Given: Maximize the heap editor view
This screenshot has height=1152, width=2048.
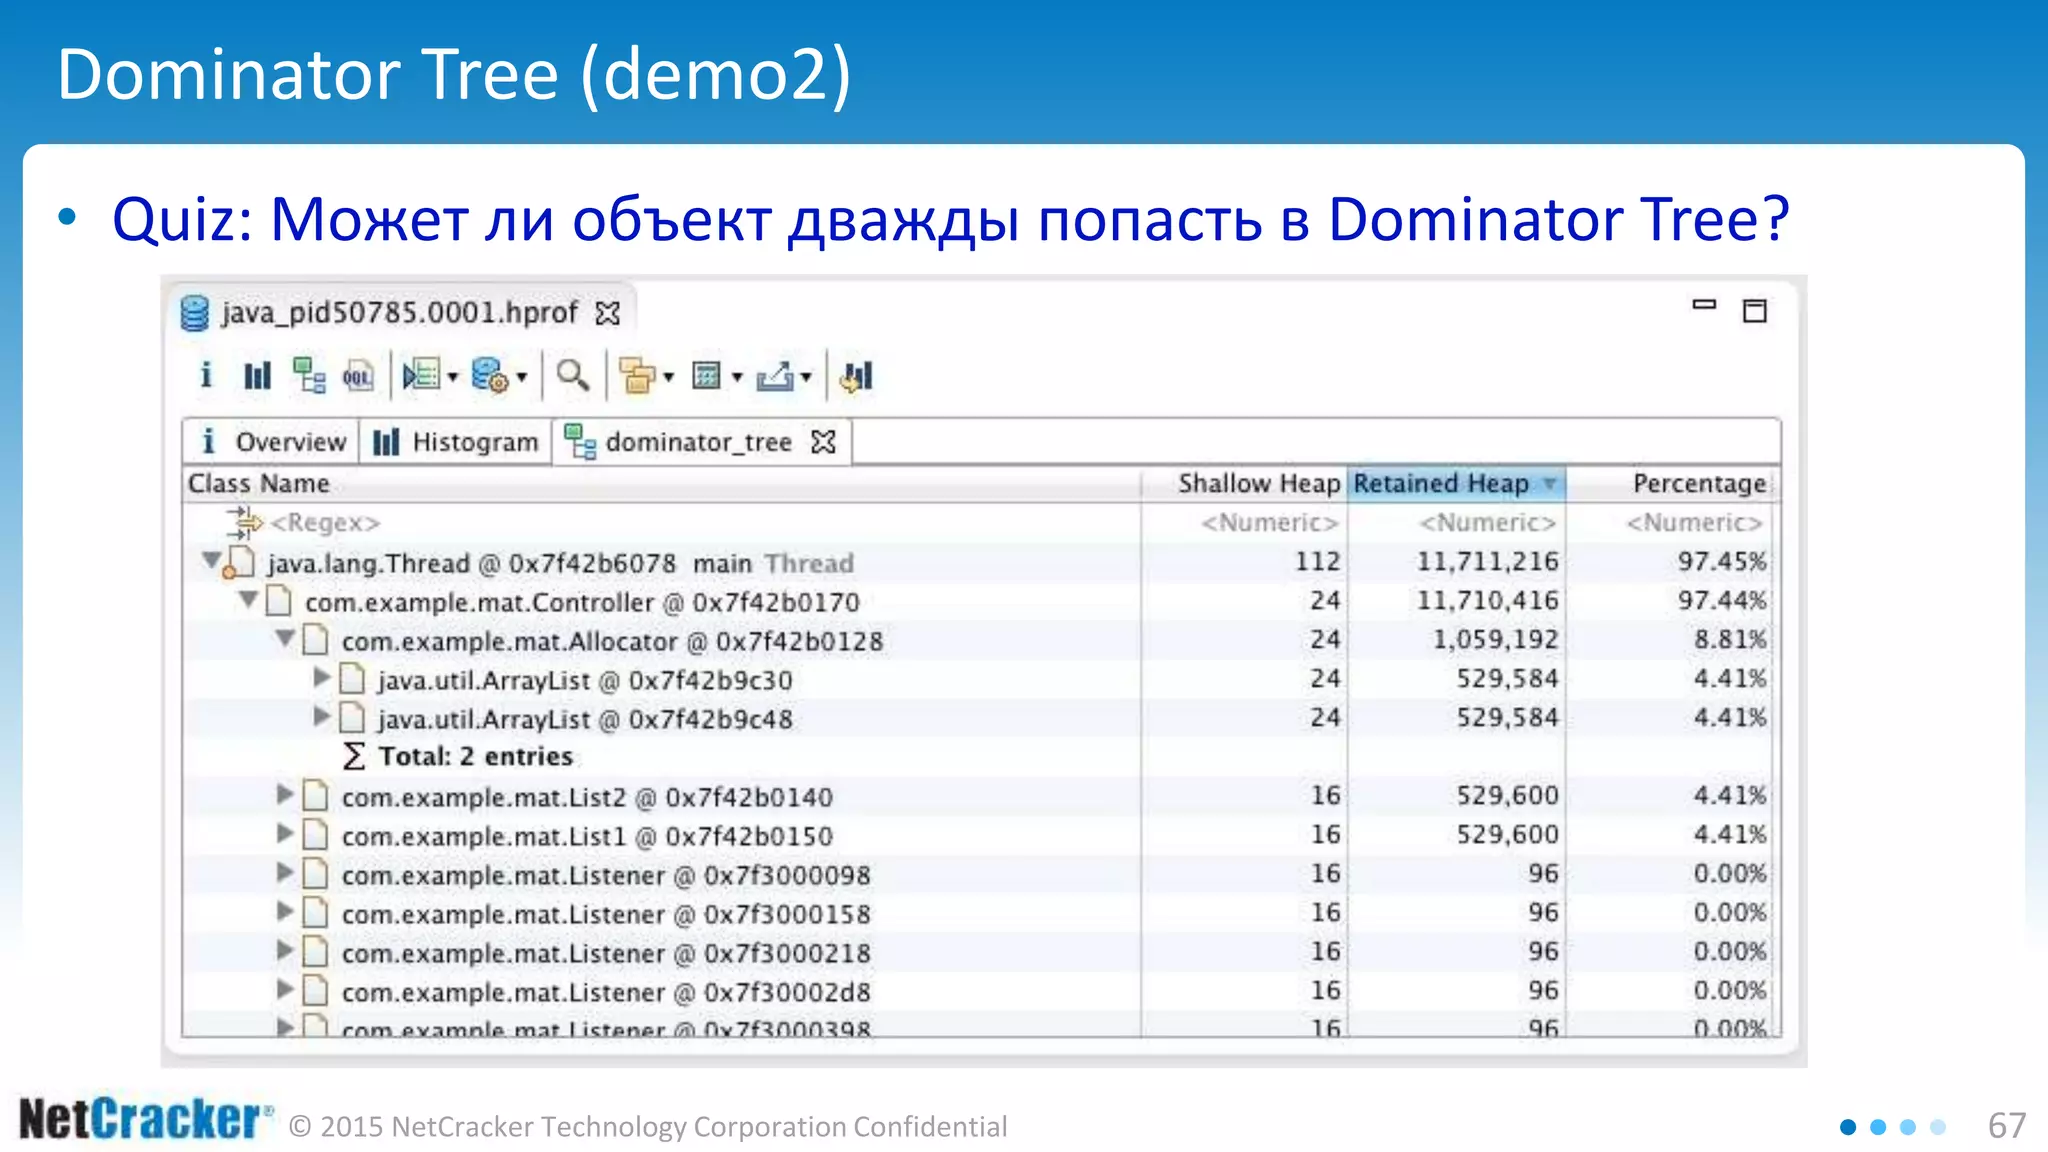Looking at the screenshot, I should pos(1755,311).
